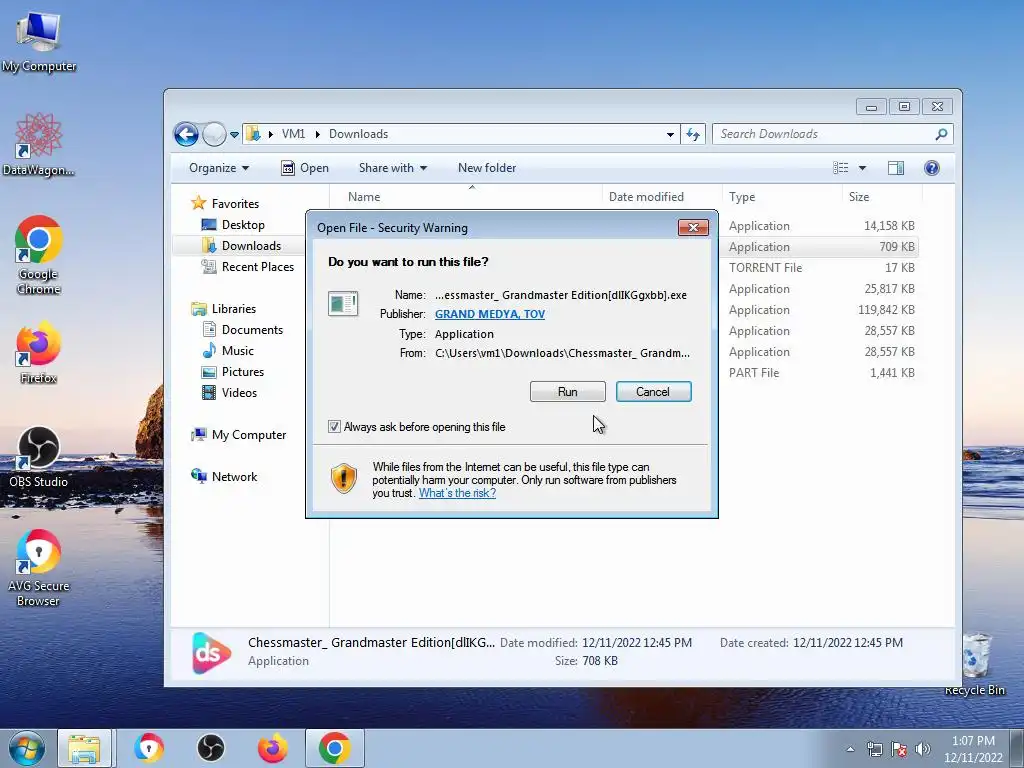Viewport: 1024px width, 768px height.
Task: Untick Always ask before opening this file
Action: click(x=334, y=426)
